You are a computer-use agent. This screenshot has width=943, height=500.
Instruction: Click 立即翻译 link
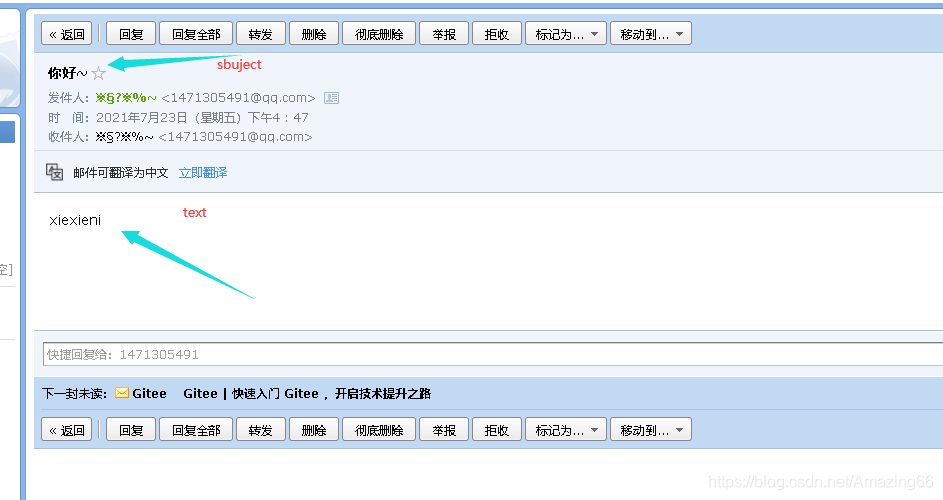tap(203, 173)
